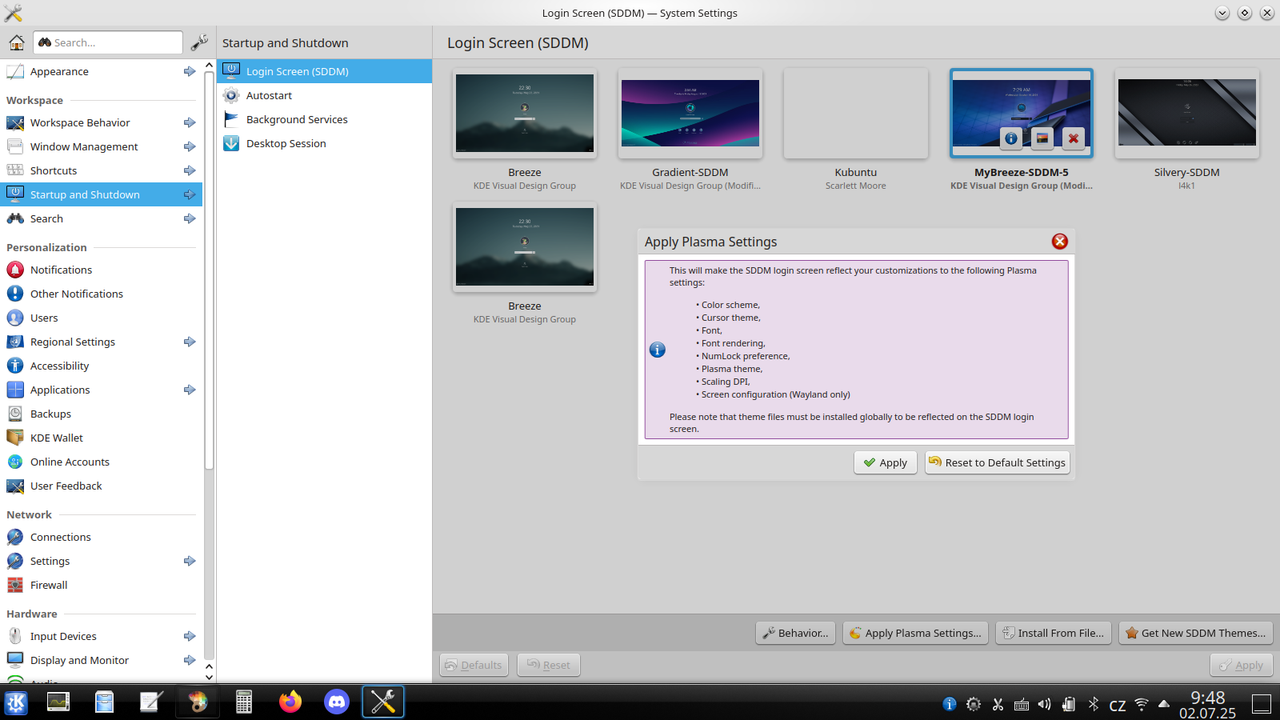Image resolution: width=1280 pixels, height=720 pixels.
Task: Open the Wi-Fi network tray icon
Action: click(1141, 704)
